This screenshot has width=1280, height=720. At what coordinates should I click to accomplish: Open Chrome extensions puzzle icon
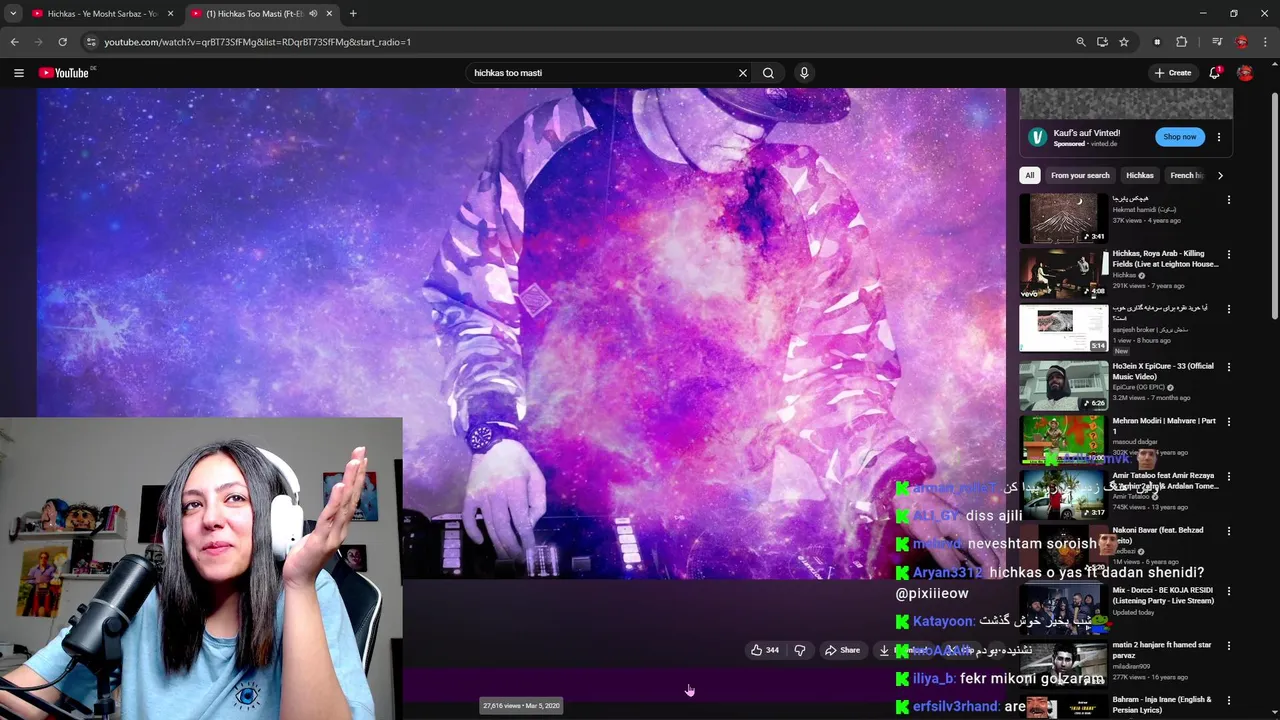(x=1181, y=42)
